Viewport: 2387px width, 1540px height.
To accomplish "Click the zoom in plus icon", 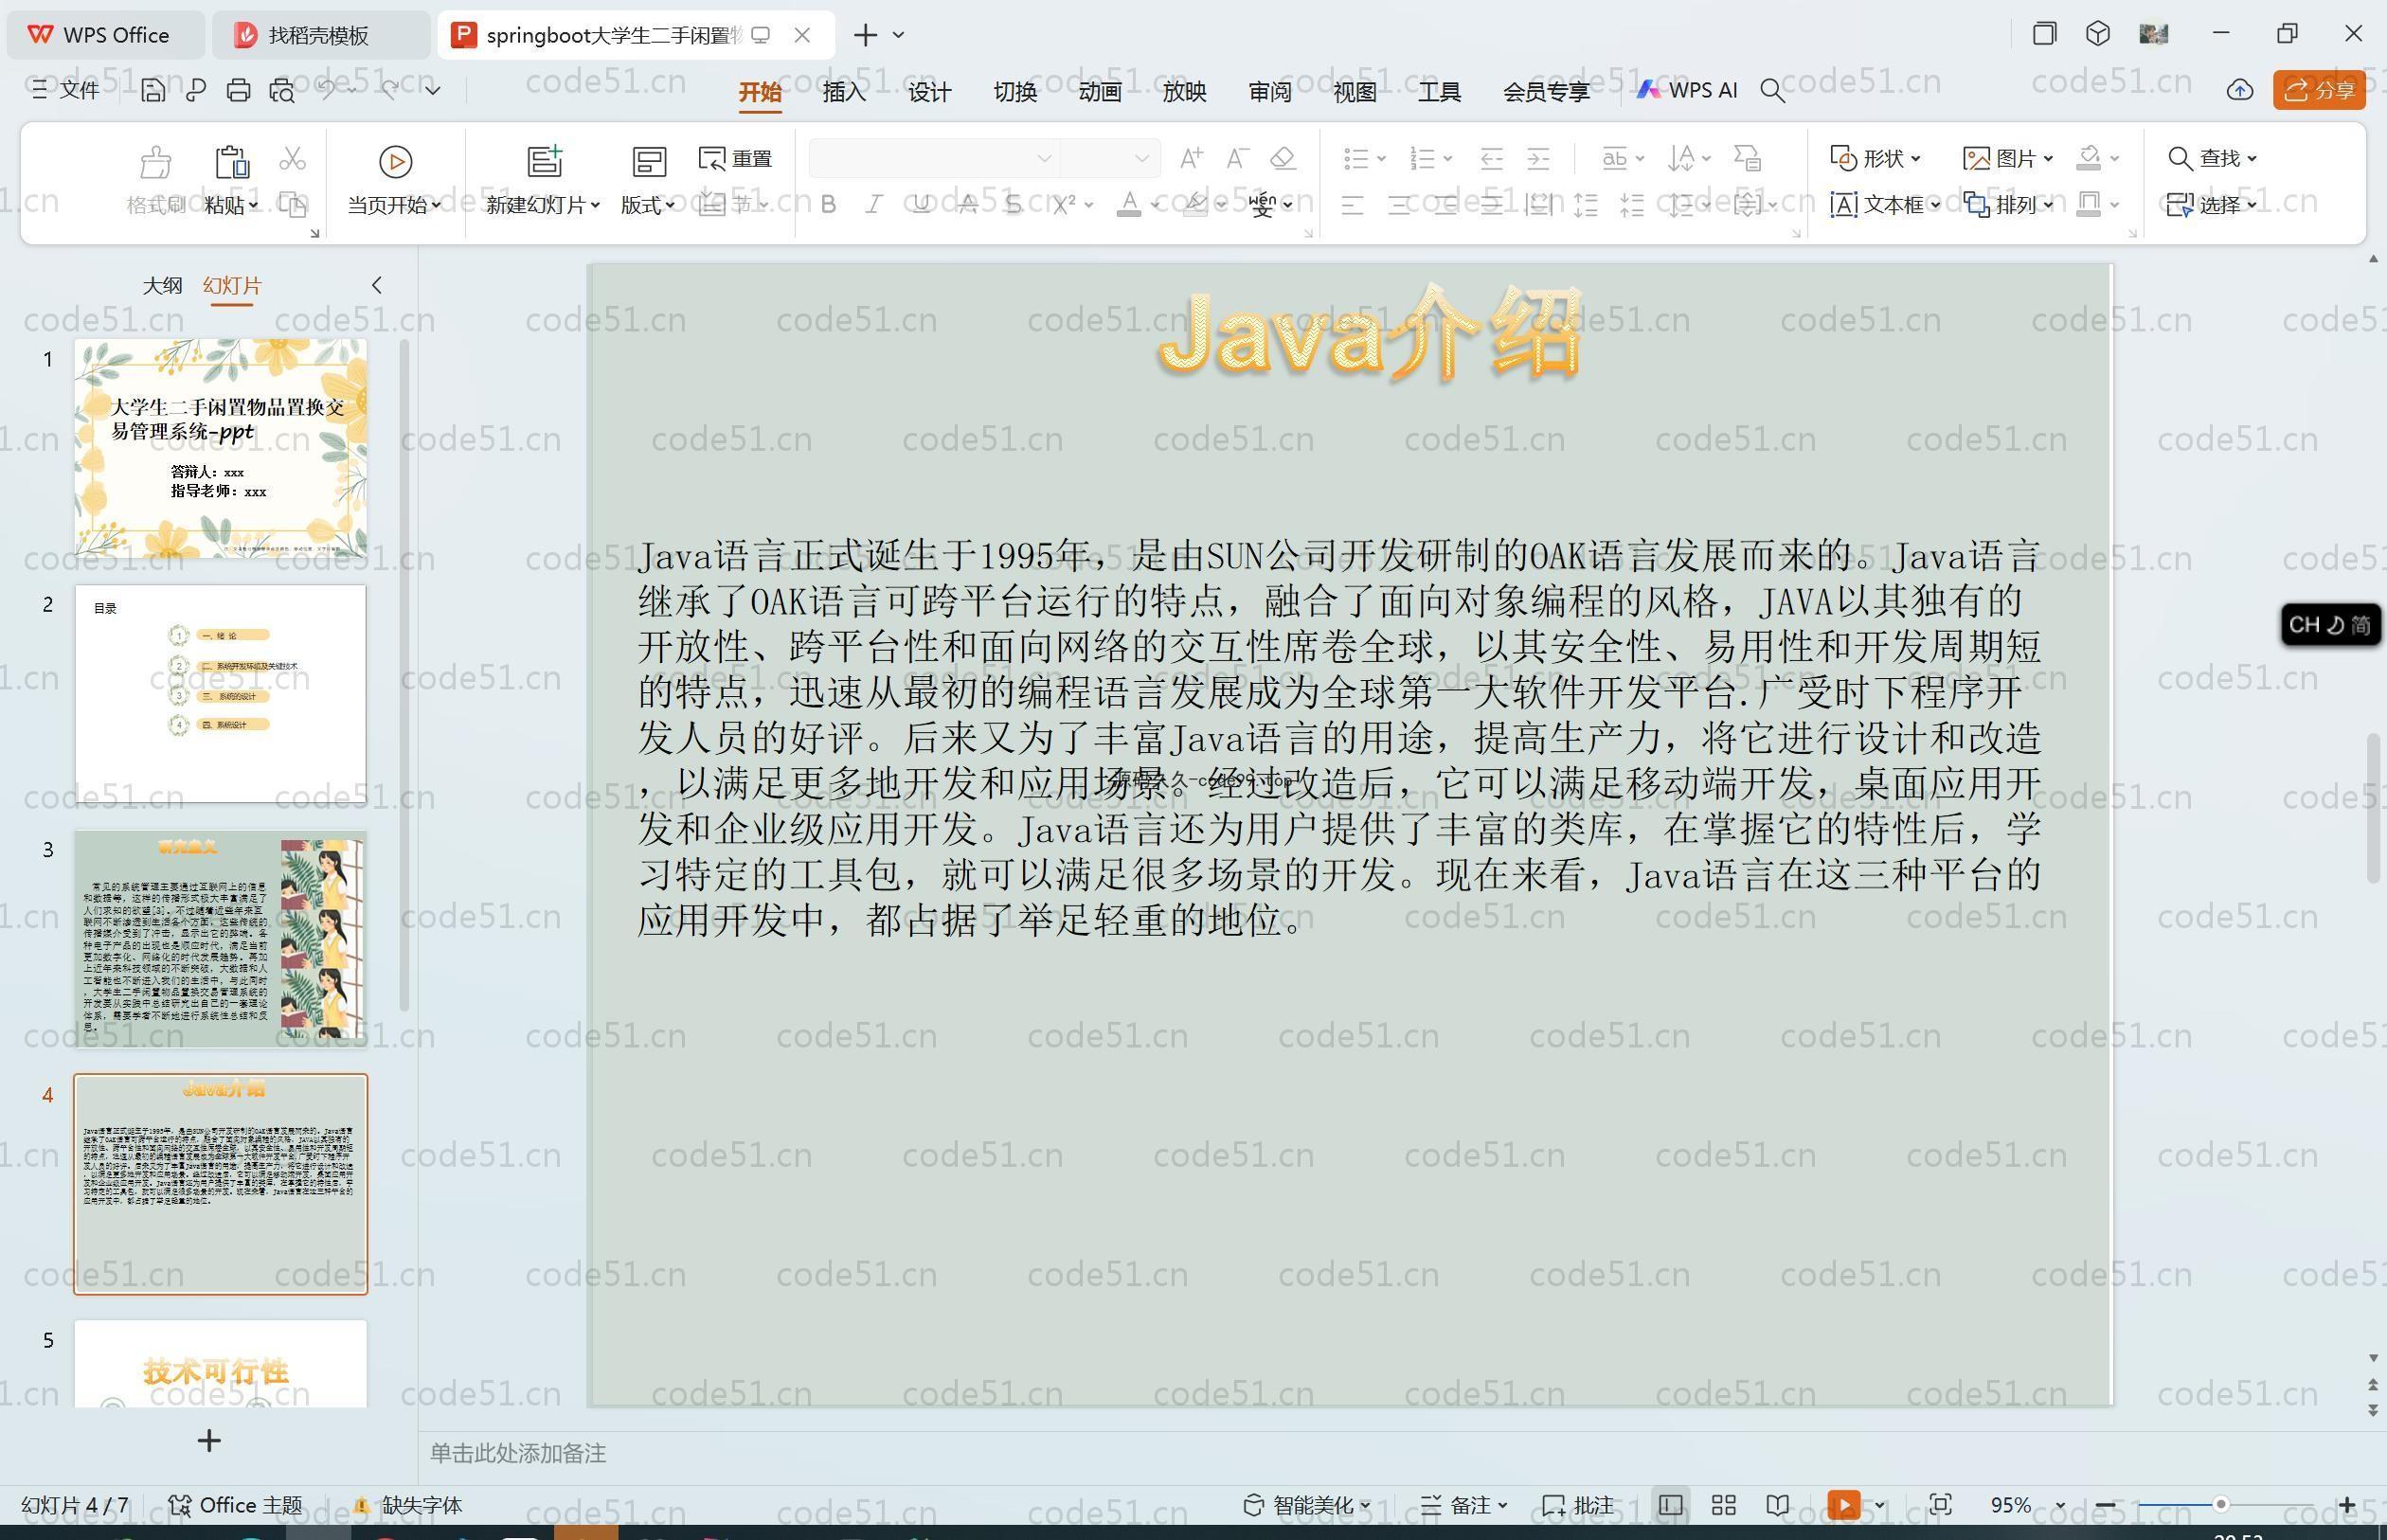I will click(x=2347, y=1505).
